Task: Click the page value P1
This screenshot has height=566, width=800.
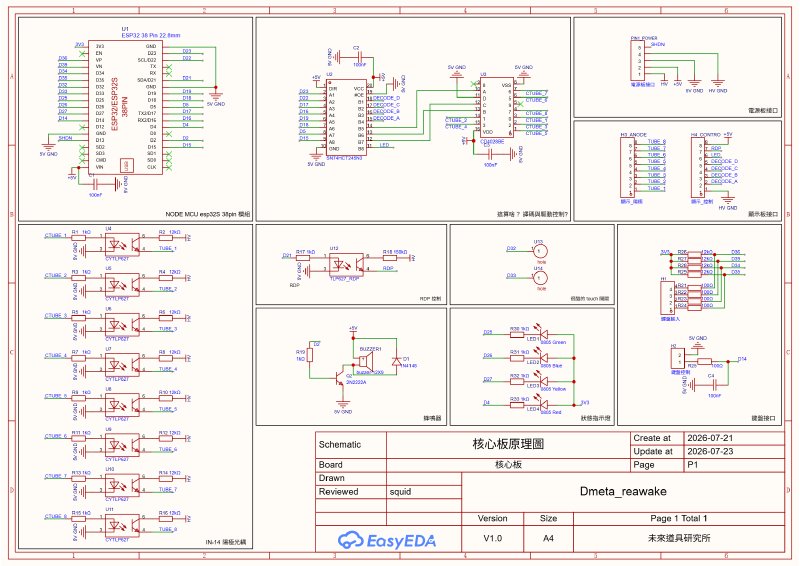Action: [x=692, y=464]
